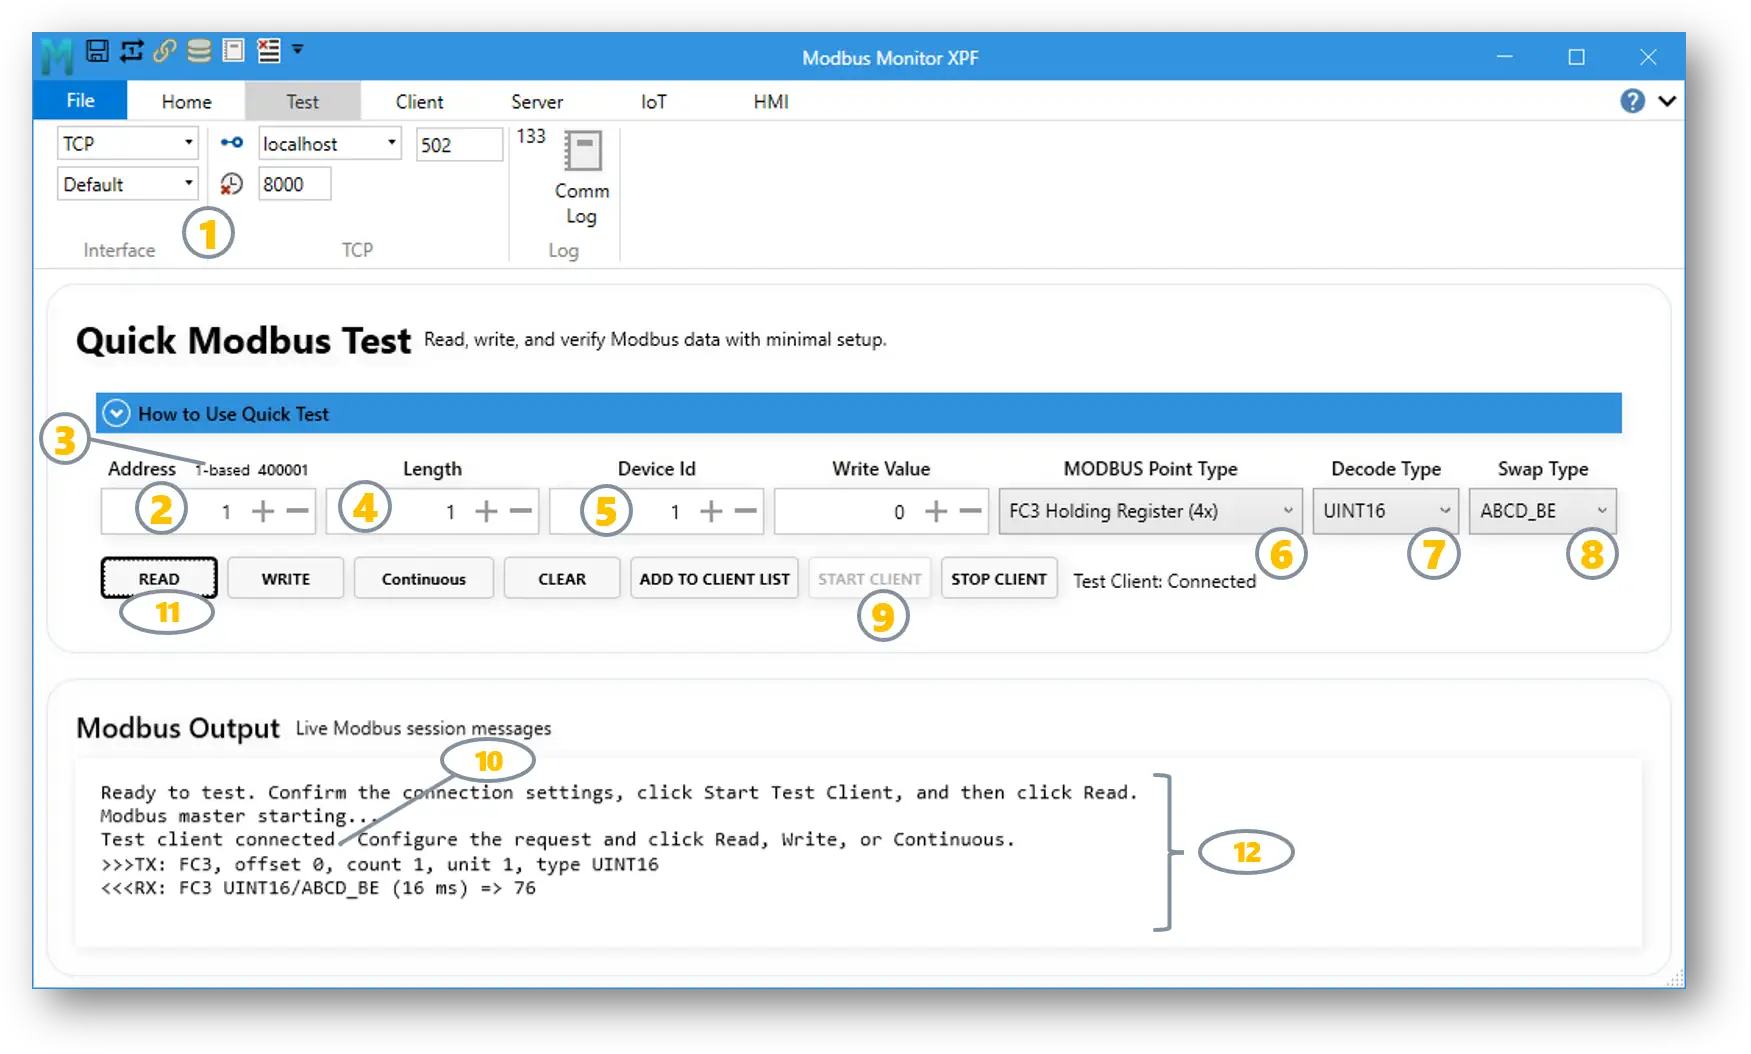Switch to the Server tab

click(537, 102)
